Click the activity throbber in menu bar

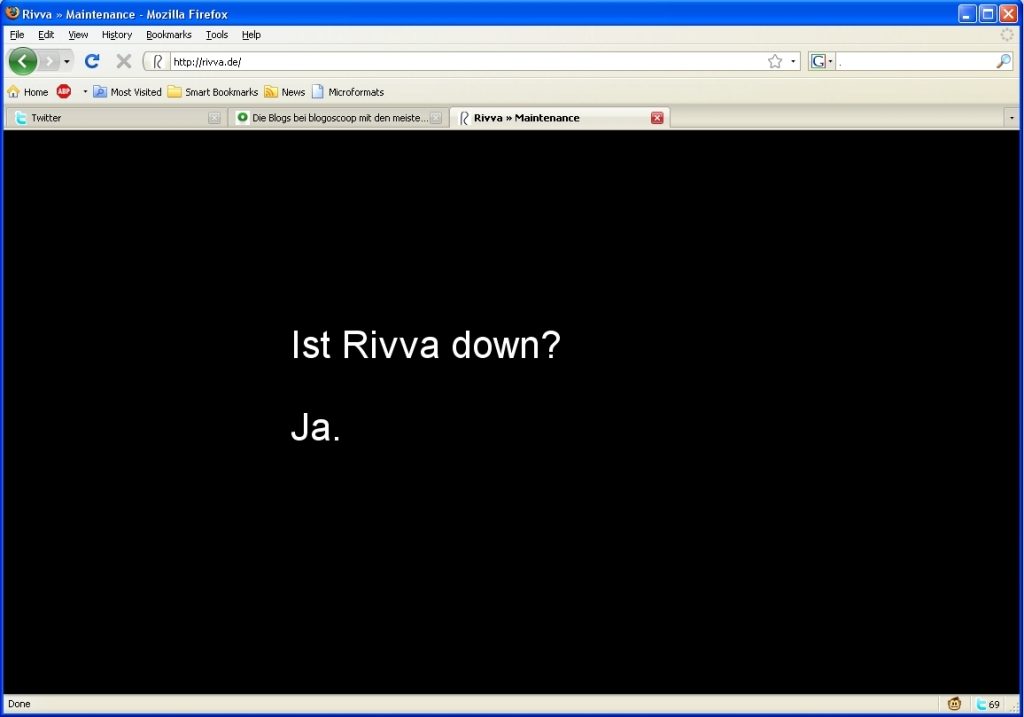tap(1007, 35)
